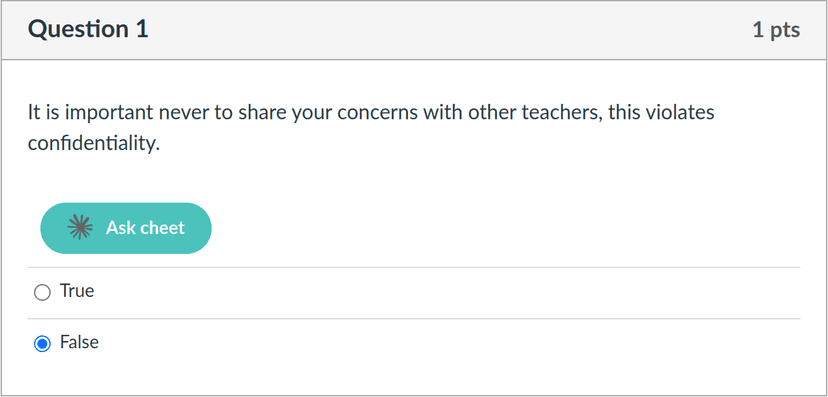This screenshot has height=397, width=828.
Task: Click the Question 1 heading
Action: click(x=88, y=29)
